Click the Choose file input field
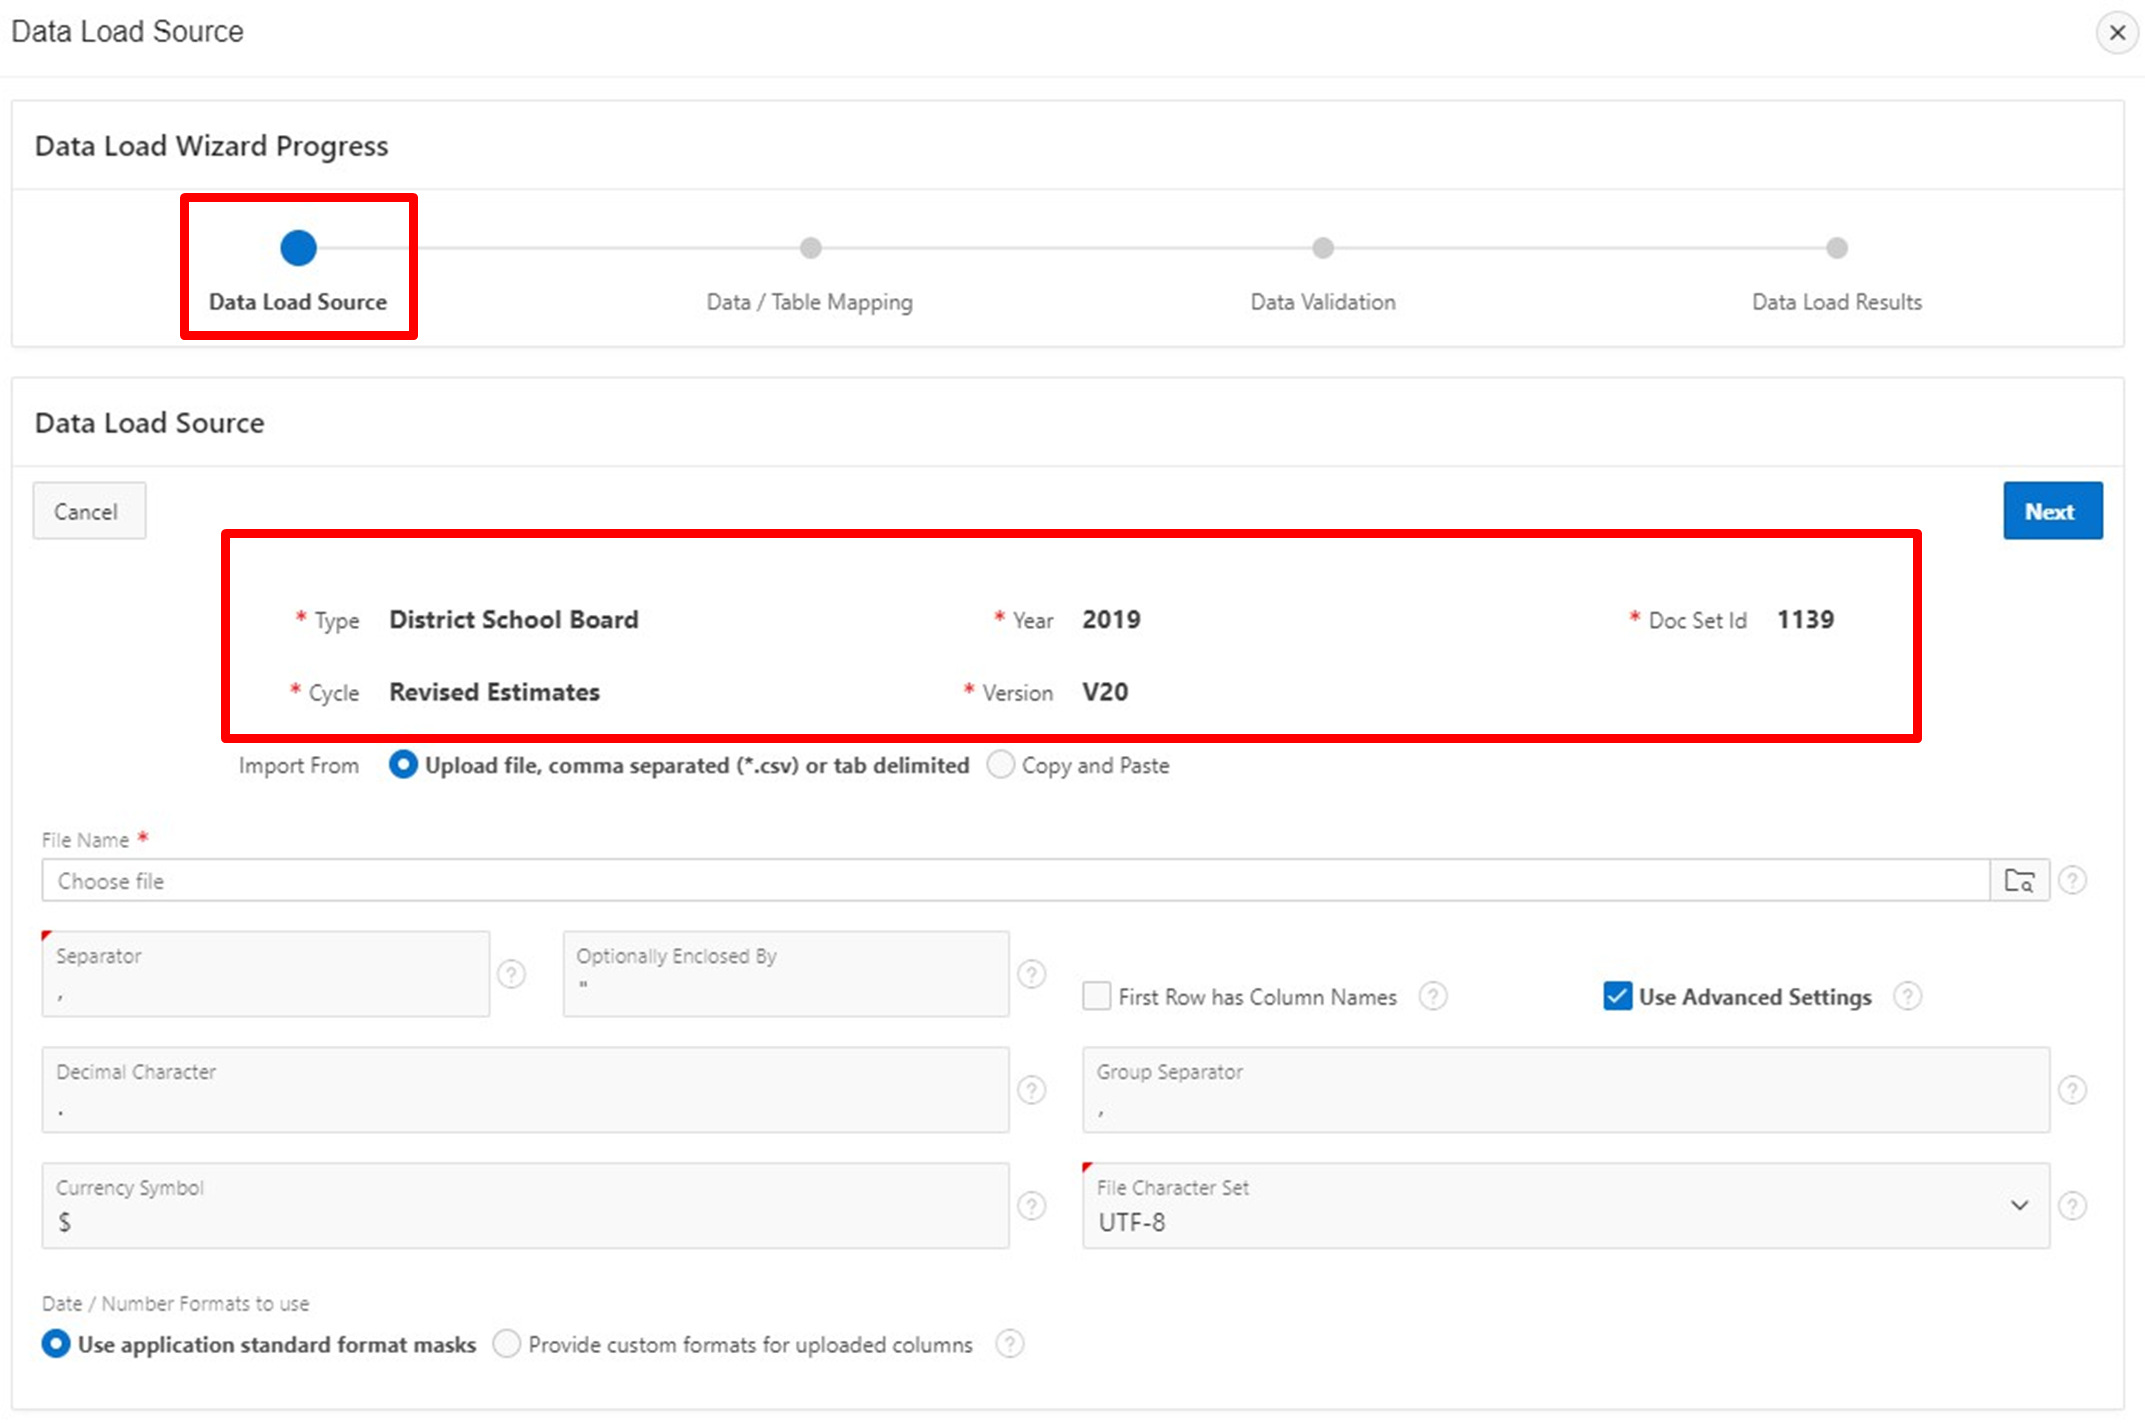This screenshot has width=2145, height=1423. 1015,881
